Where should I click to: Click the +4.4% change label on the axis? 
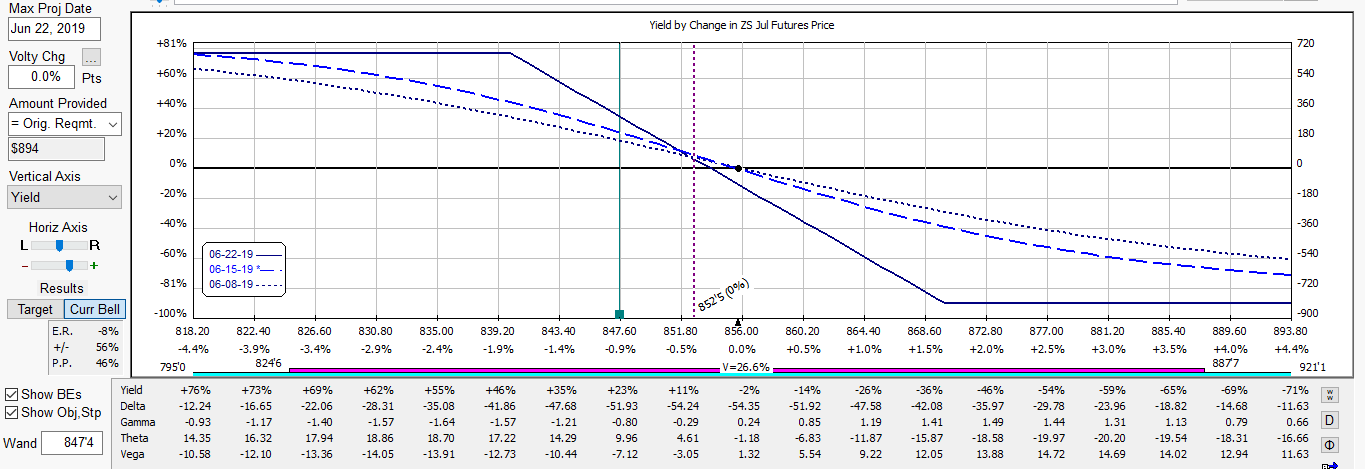[1291, 349]
